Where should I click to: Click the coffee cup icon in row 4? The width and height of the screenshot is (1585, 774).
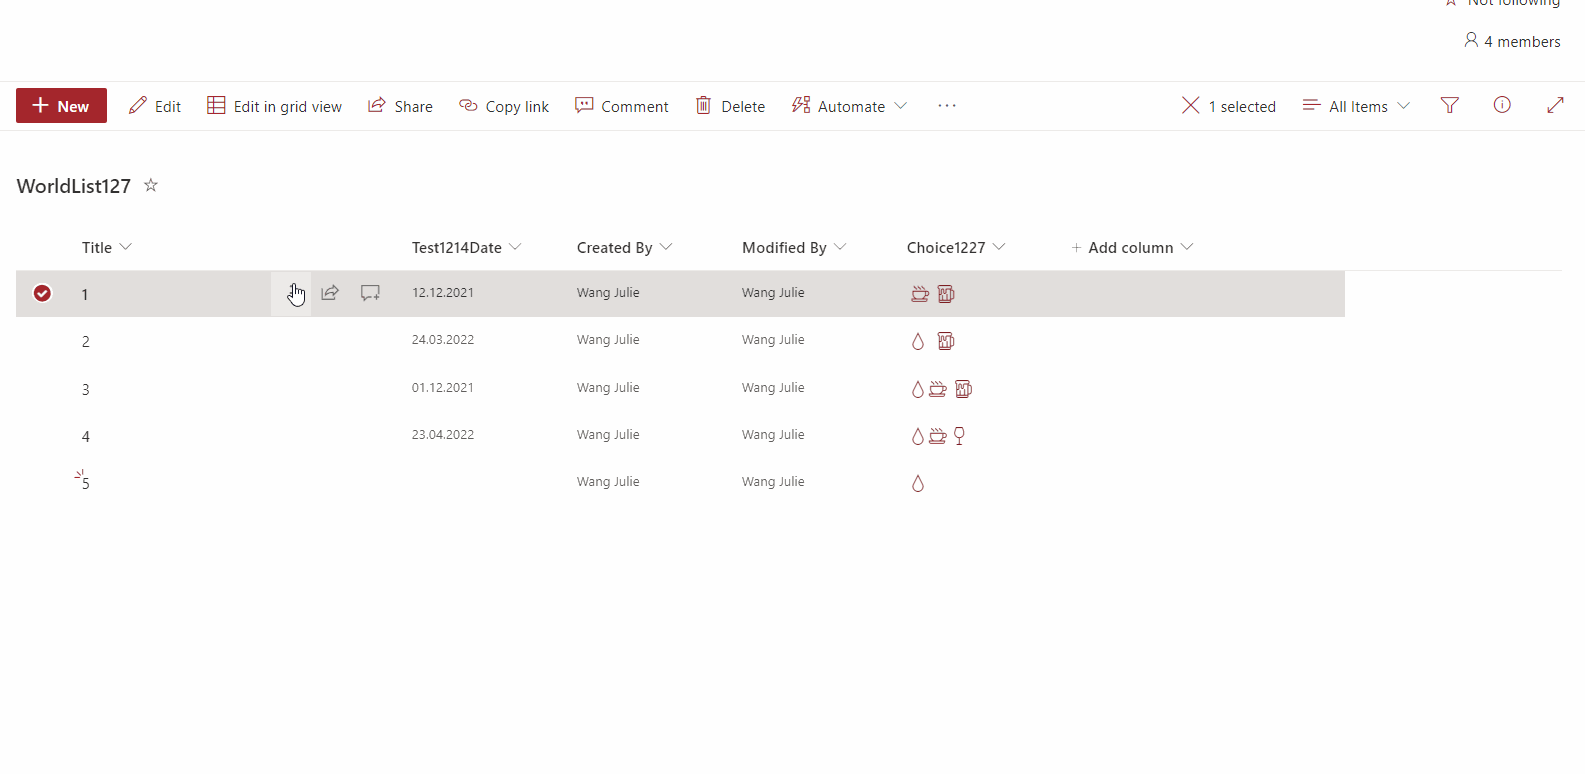tap(938, 436)
